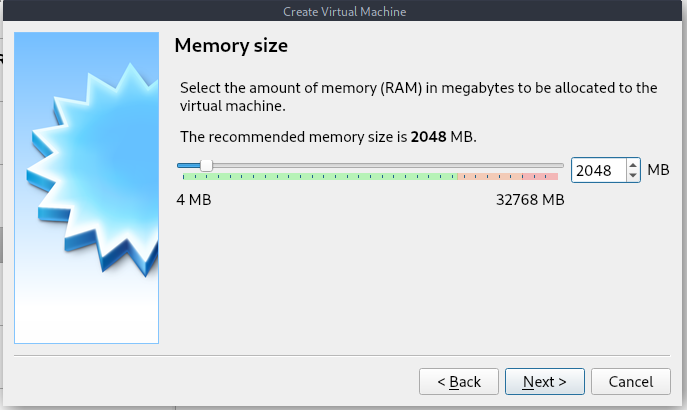Click the red zone of memory scale

click(x=540, y=177)
